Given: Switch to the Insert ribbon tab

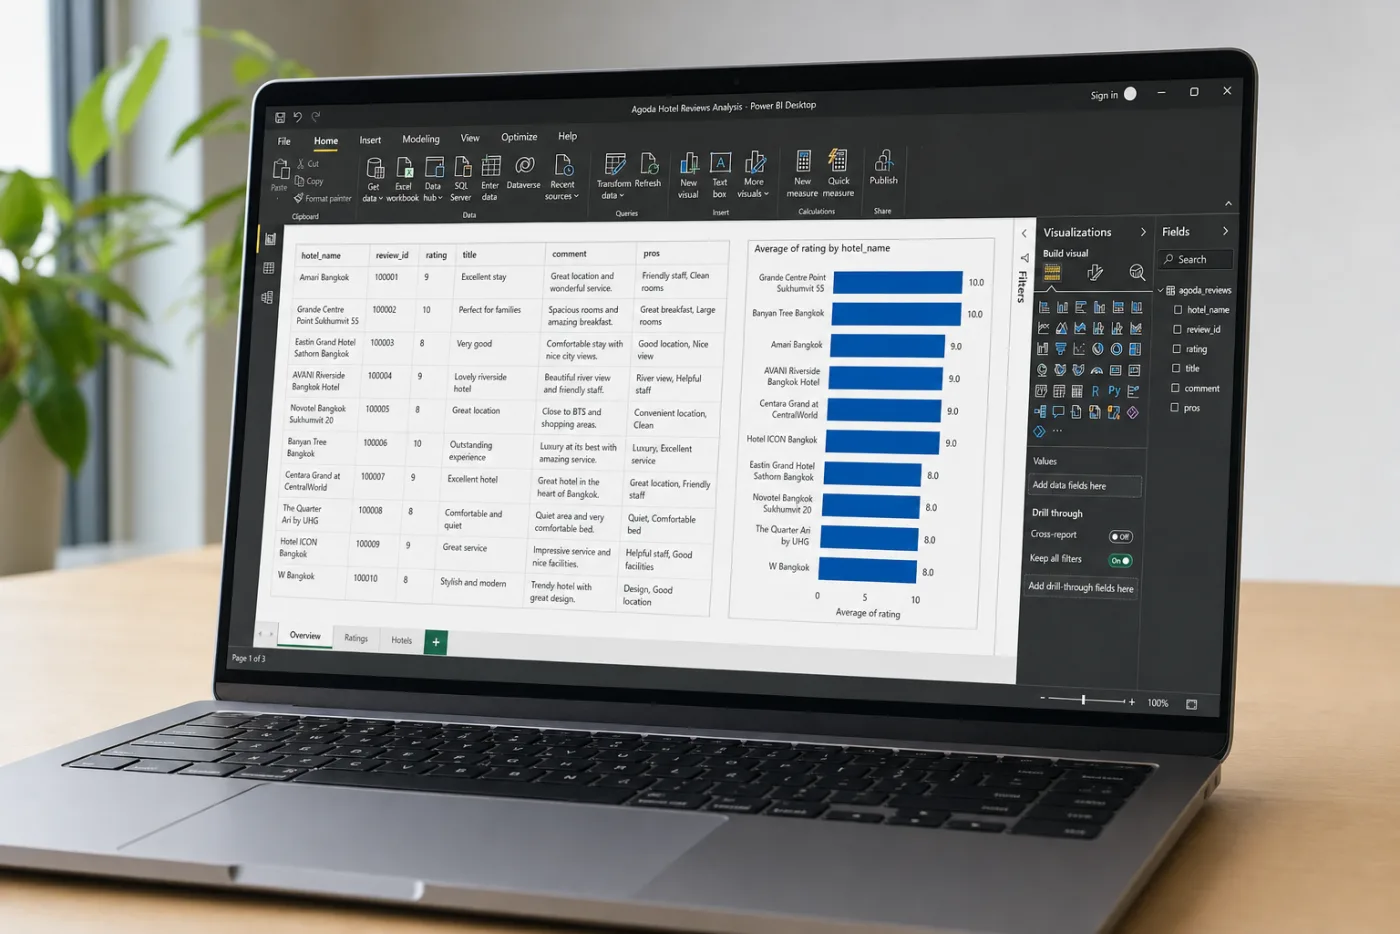Looking at the screenshot, I should tap(370, 140).
